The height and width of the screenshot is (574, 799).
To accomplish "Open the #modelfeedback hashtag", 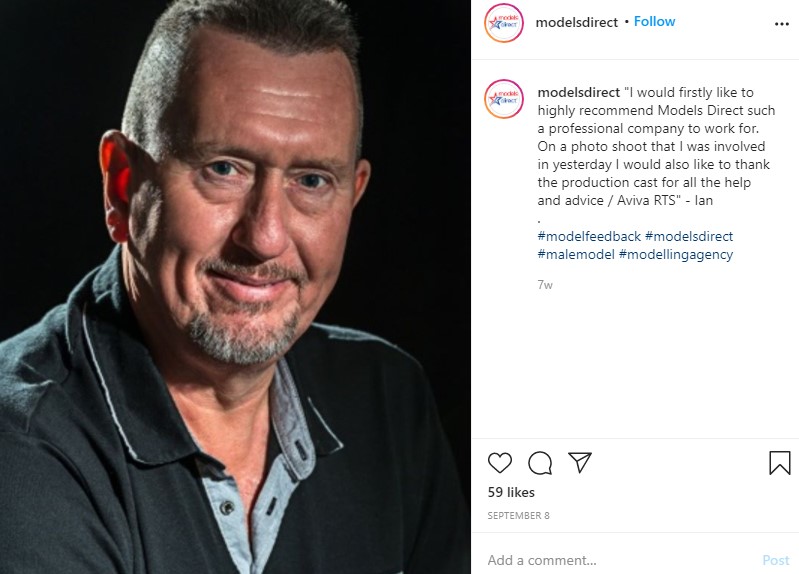I will [589, 236].
